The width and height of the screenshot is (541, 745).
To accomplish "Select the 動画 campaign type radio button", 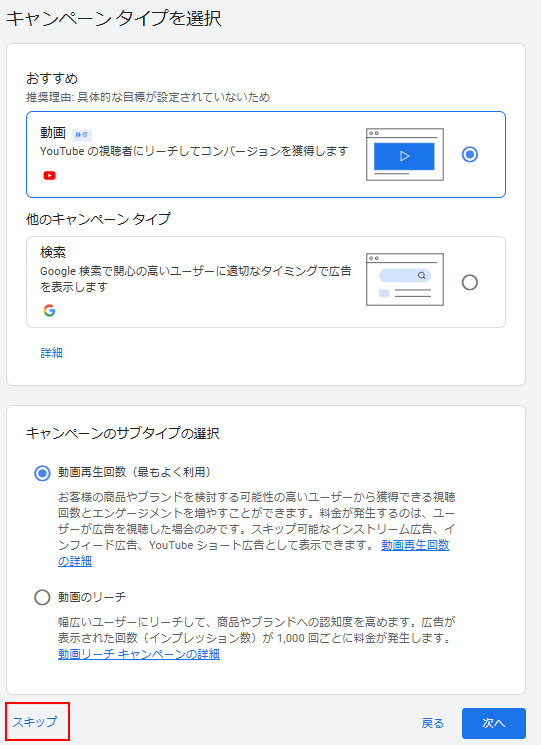I will coord(470,154).
